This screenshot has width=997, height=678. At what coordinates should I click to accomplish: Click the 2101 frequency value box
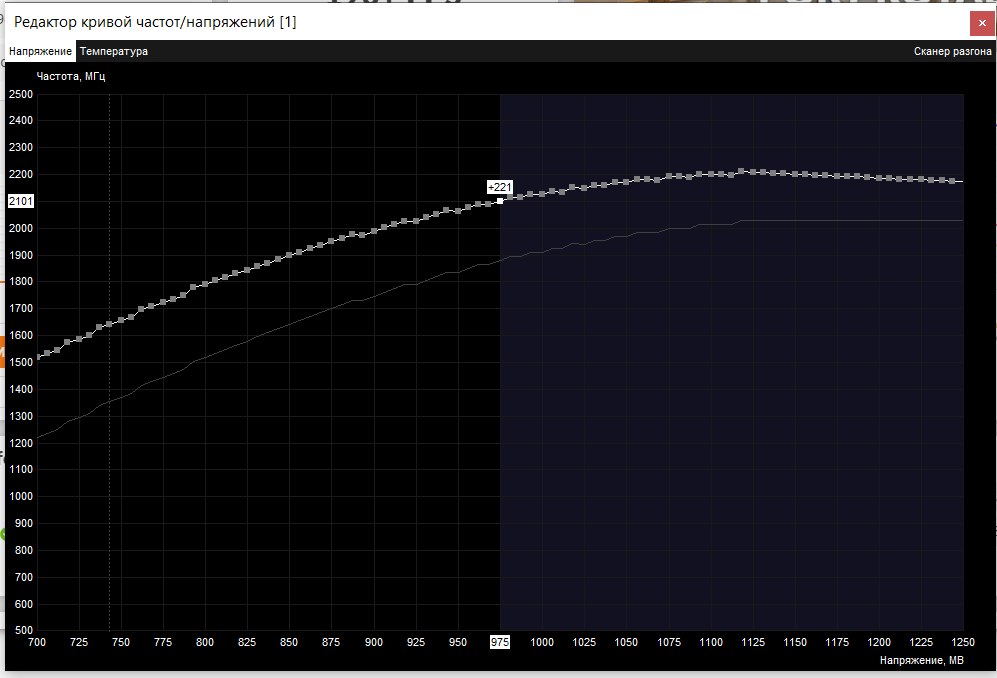[x=20, y=201]
